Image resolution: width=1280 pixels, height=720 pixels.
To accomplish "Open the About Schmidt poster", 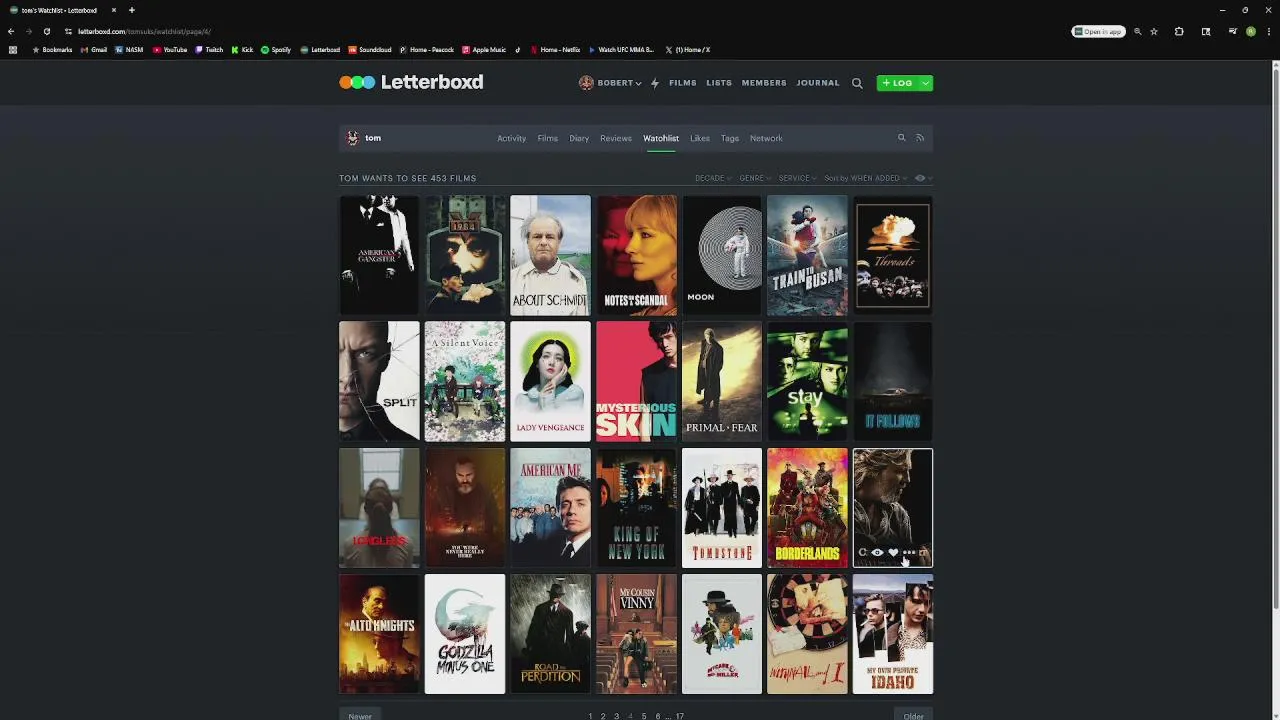I will (551, 255).
